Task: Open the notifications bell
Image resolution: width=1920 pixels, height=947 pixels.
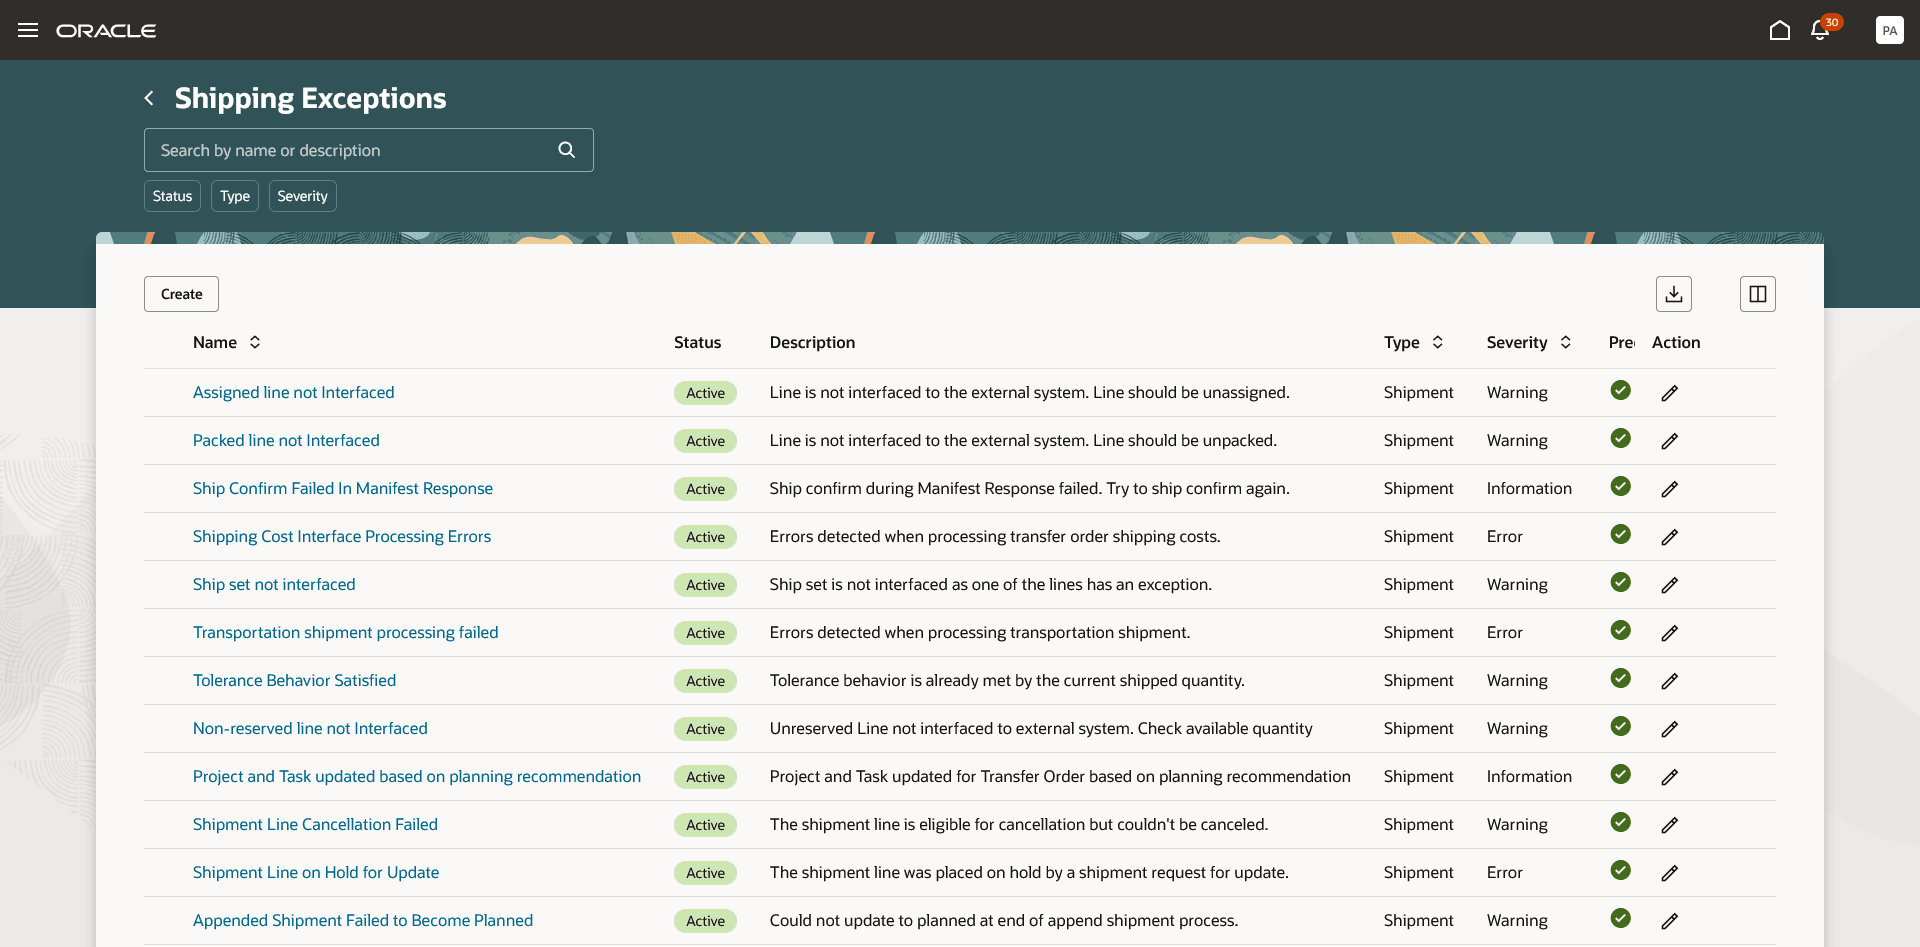Action: 1820,30
